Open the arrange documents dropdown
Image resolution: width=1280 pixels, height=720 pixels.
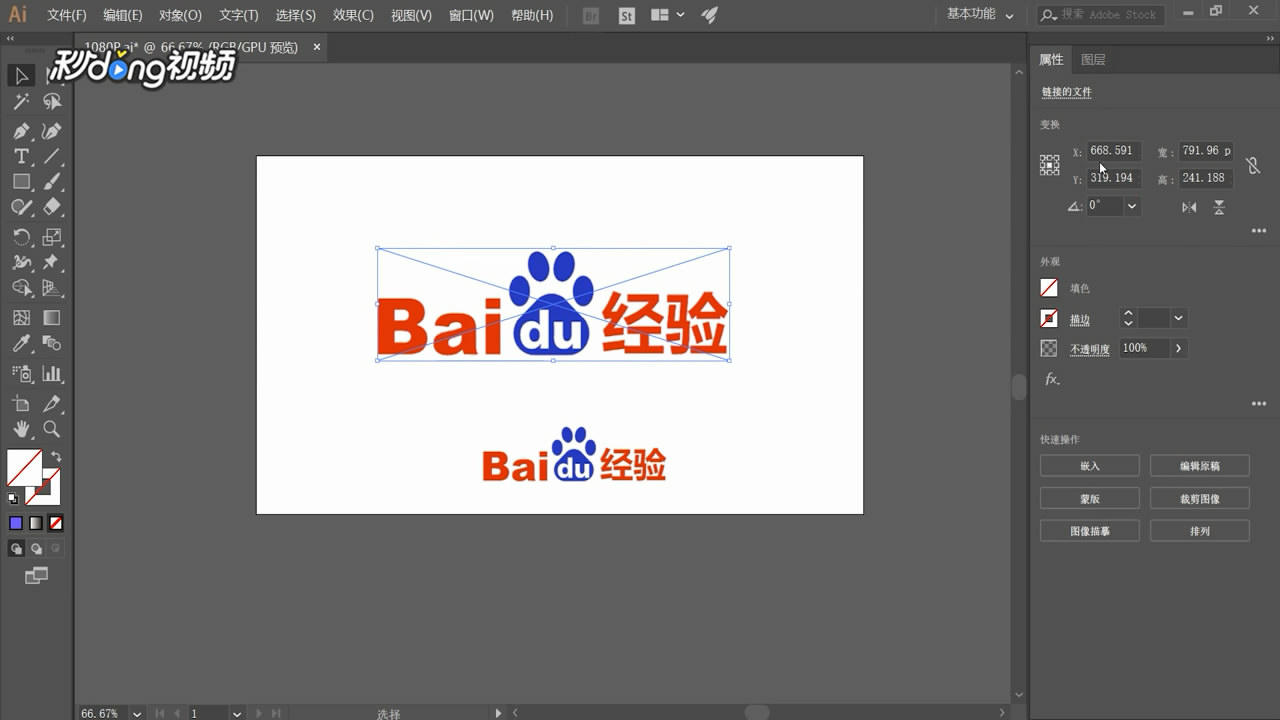[x=667, y=15]
